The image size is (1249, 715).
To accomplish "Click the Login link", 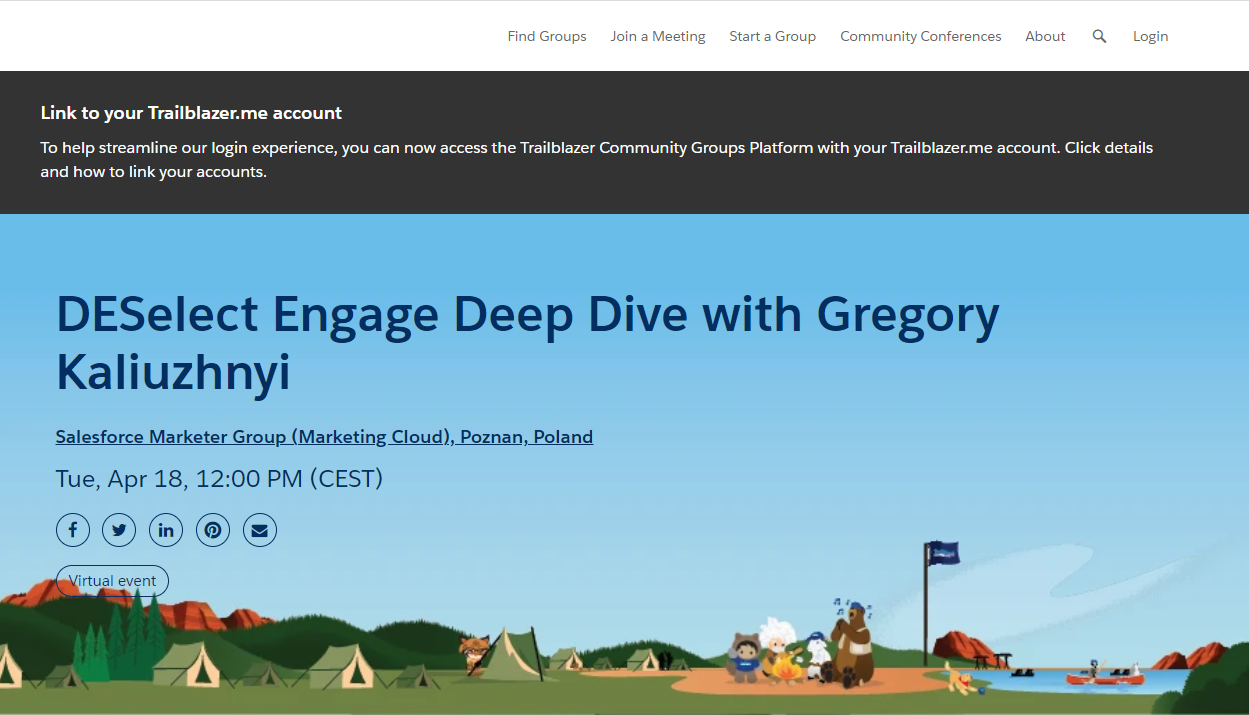I will pyautogui.click(x=1150, y=36).
